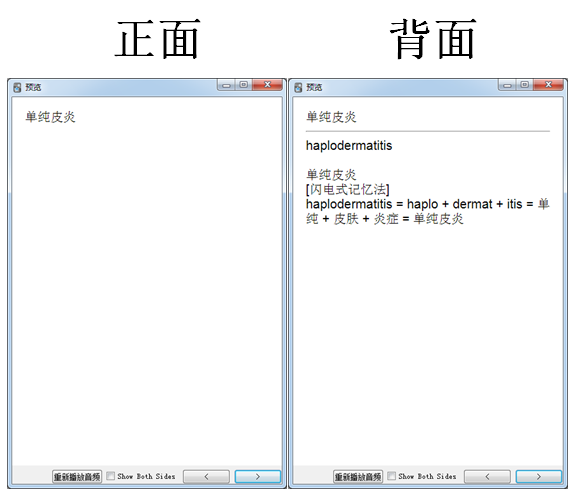The height and width of the screenshot is (499, 573).
Task: Close the left preview window
Action: coord(267,85)
